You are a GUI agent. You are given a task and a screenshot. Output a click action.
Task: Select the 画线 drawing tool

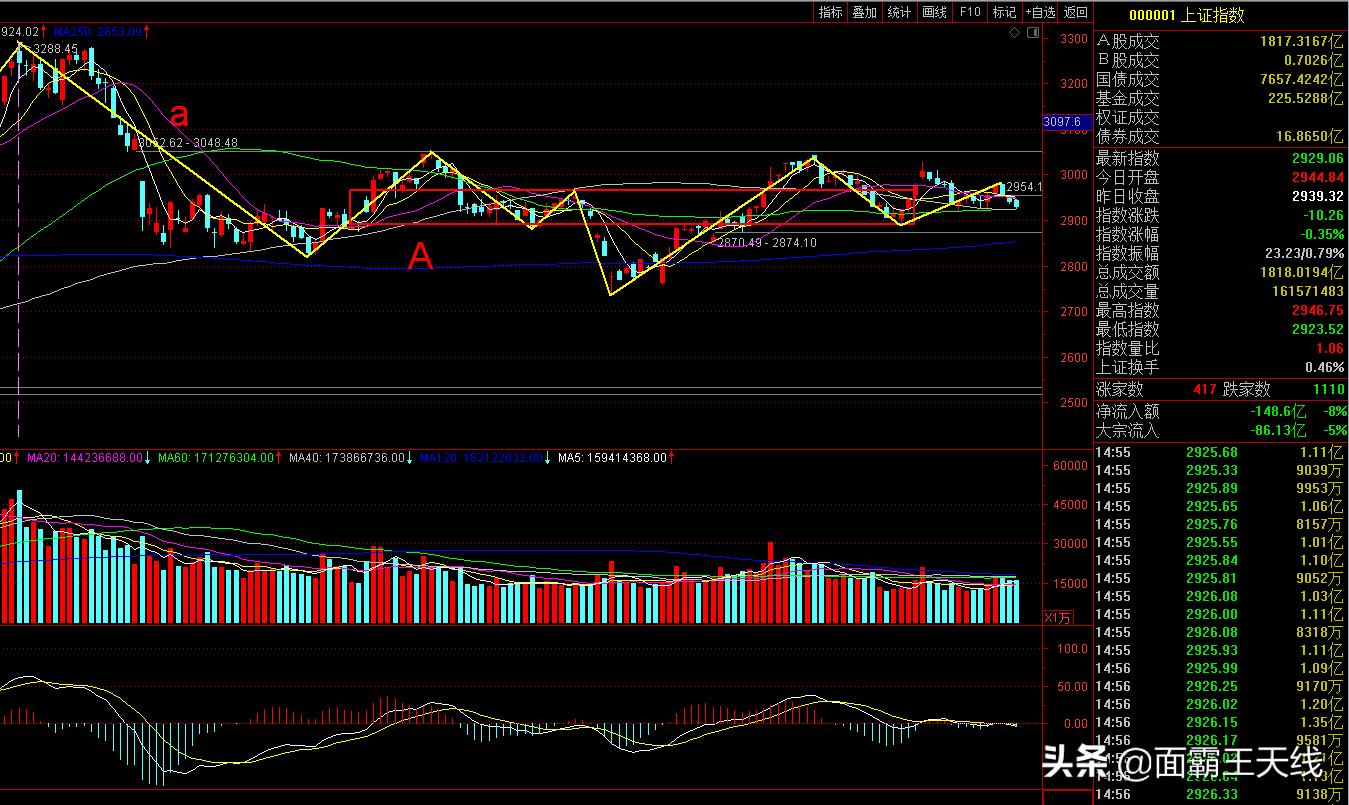(934, 12)
